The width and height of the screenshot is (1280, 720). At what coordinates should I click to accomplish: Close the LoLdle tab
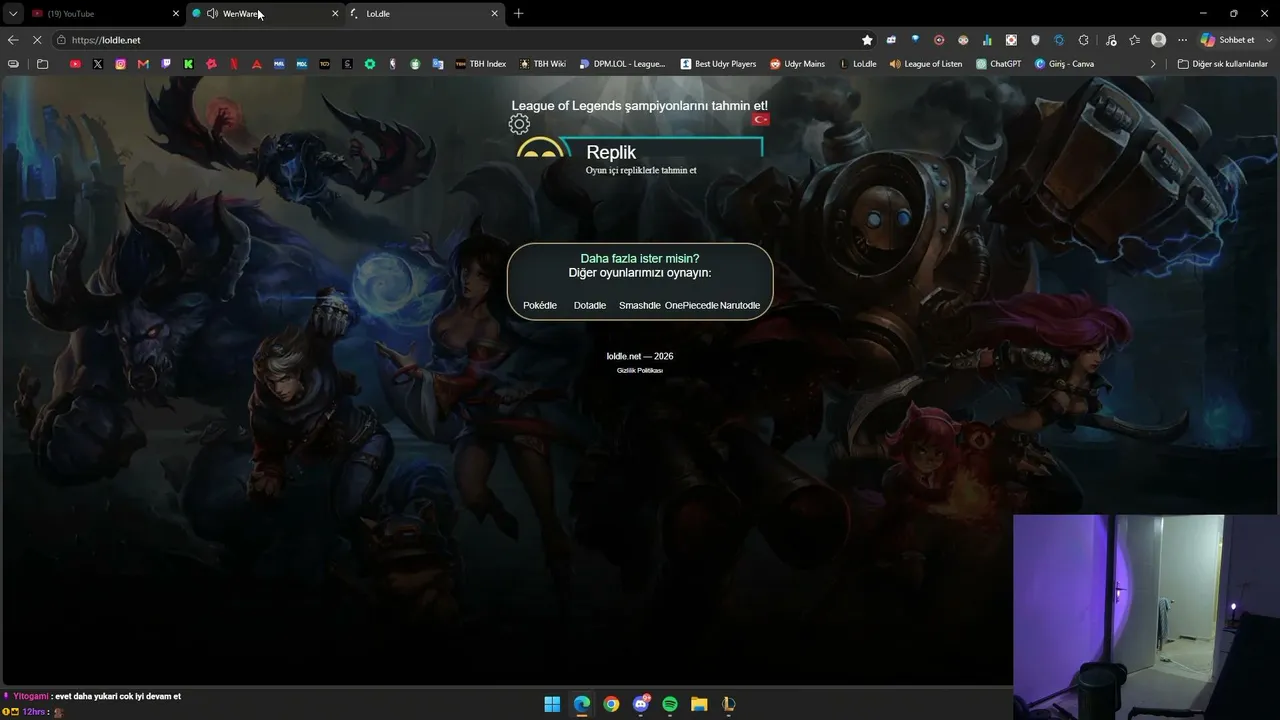tap(494, 14)
